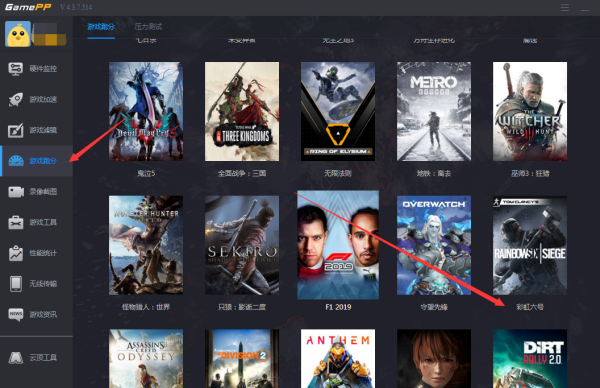Open the hamburger menu in title bar
The width and height of the screenshot is (600, 388).
[x=565, y=8]
